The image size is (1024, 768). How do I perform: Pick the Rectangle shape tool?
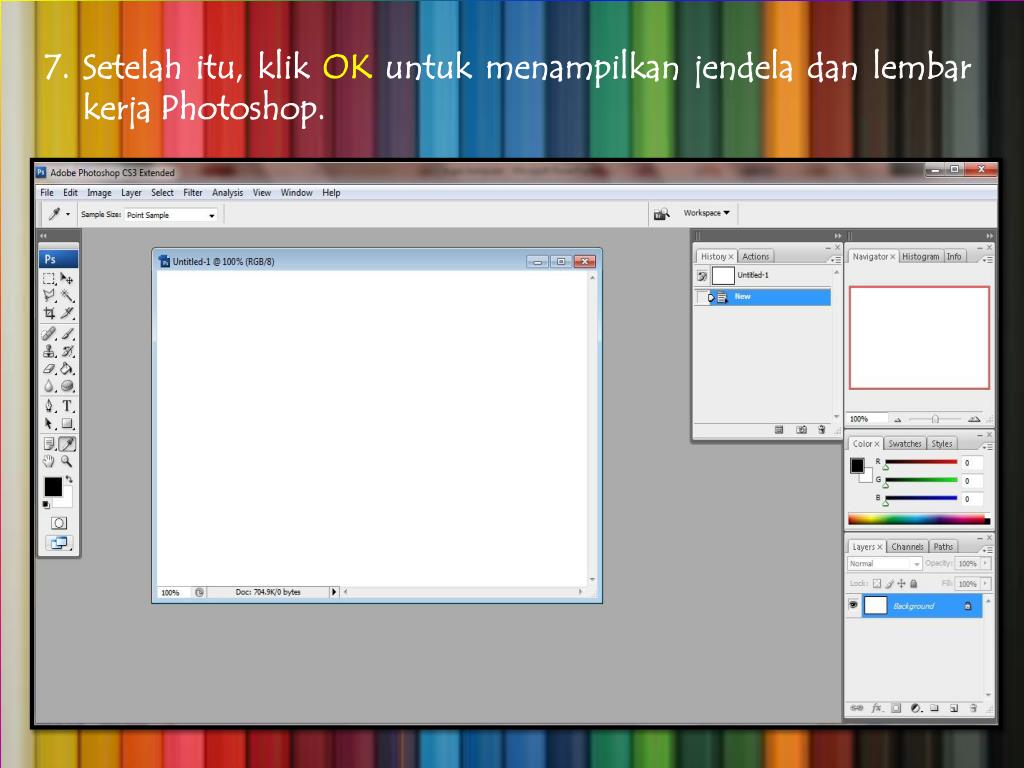point(67,424)
